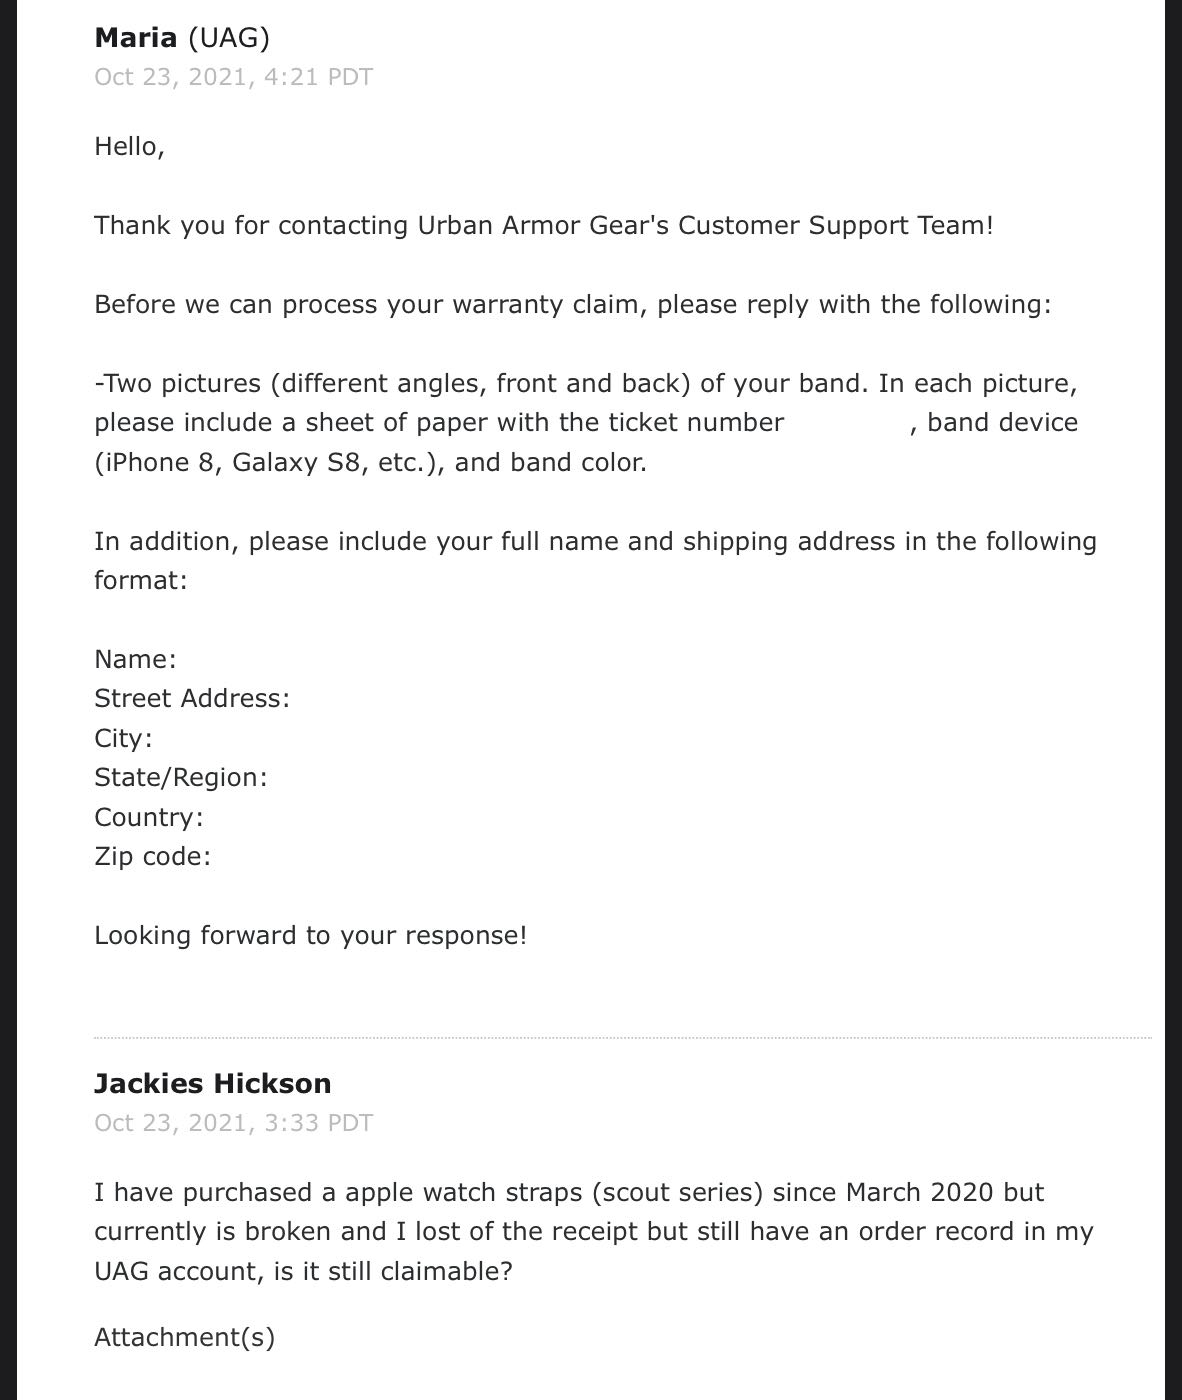Click the blank ticket number area
Screen dimensions: 1182x1400
click(847, 423)
